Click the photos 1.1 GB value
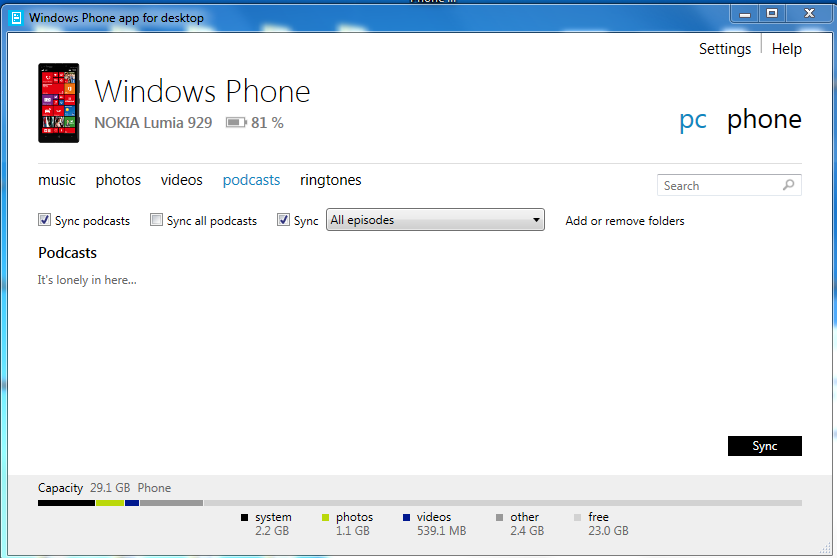837x558 pixels. 352,531
